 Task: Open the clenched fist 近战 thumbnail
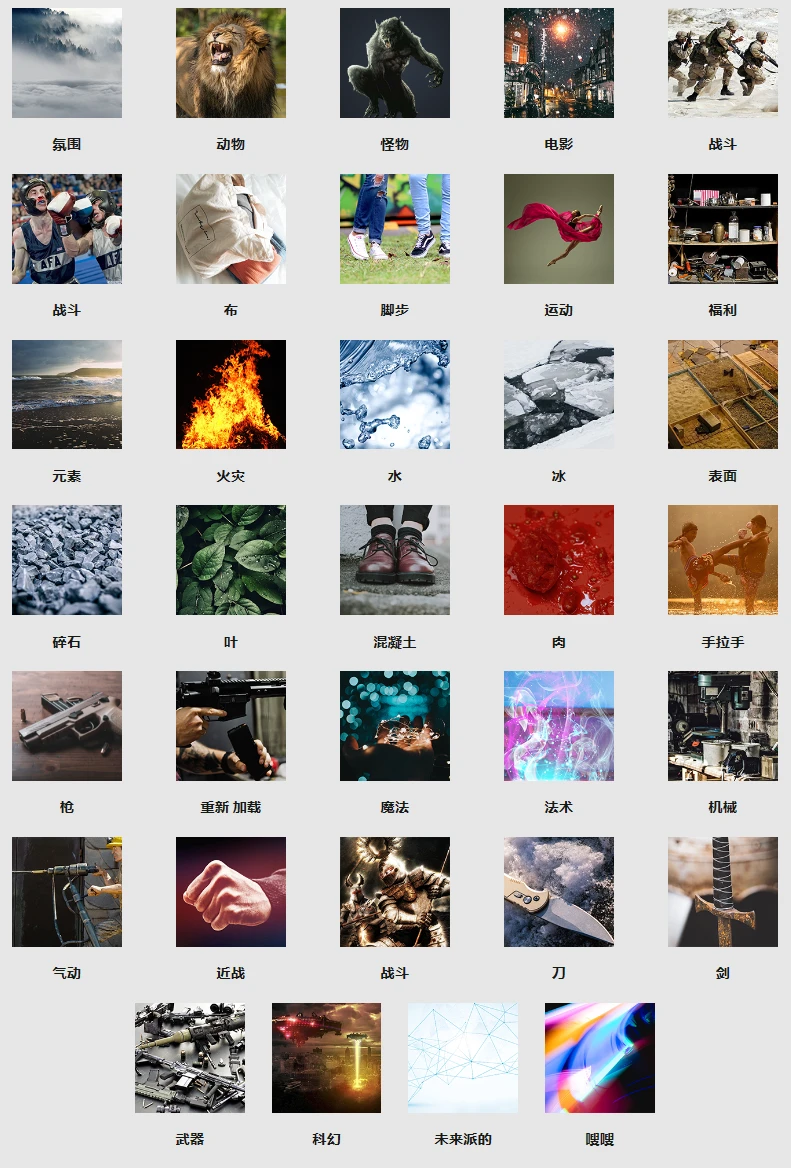coord(231,892)
